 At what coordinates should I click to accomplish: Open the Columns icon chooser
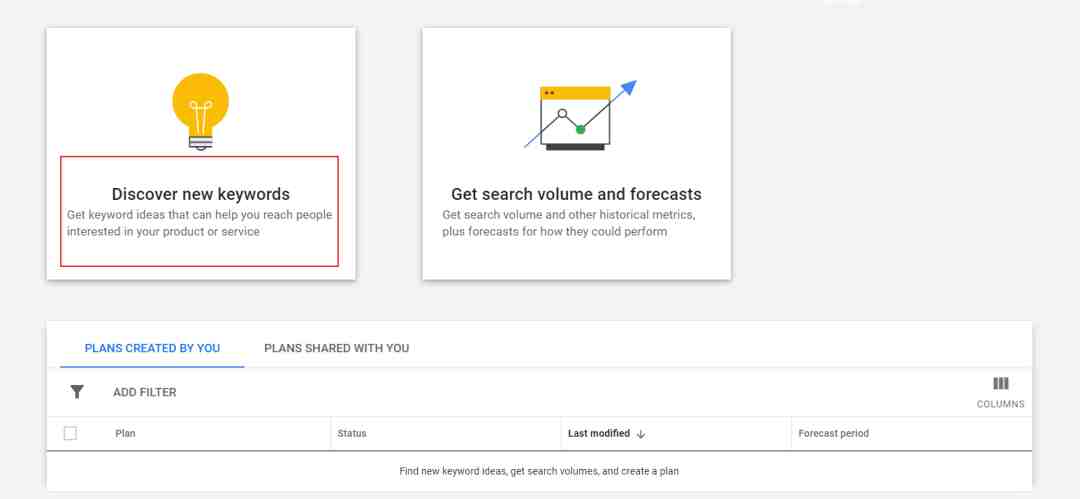coord(1001,384)
